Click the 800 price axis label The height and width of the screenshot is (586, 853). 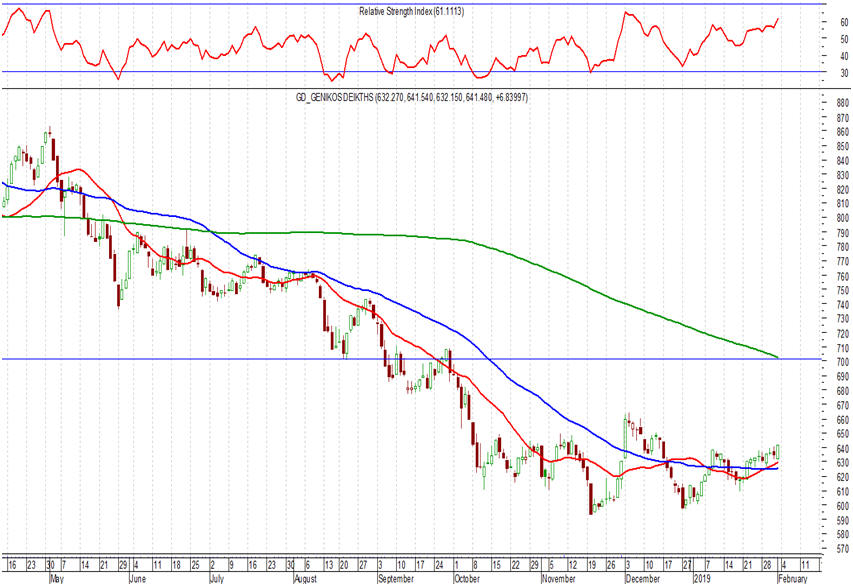[843, 218]
